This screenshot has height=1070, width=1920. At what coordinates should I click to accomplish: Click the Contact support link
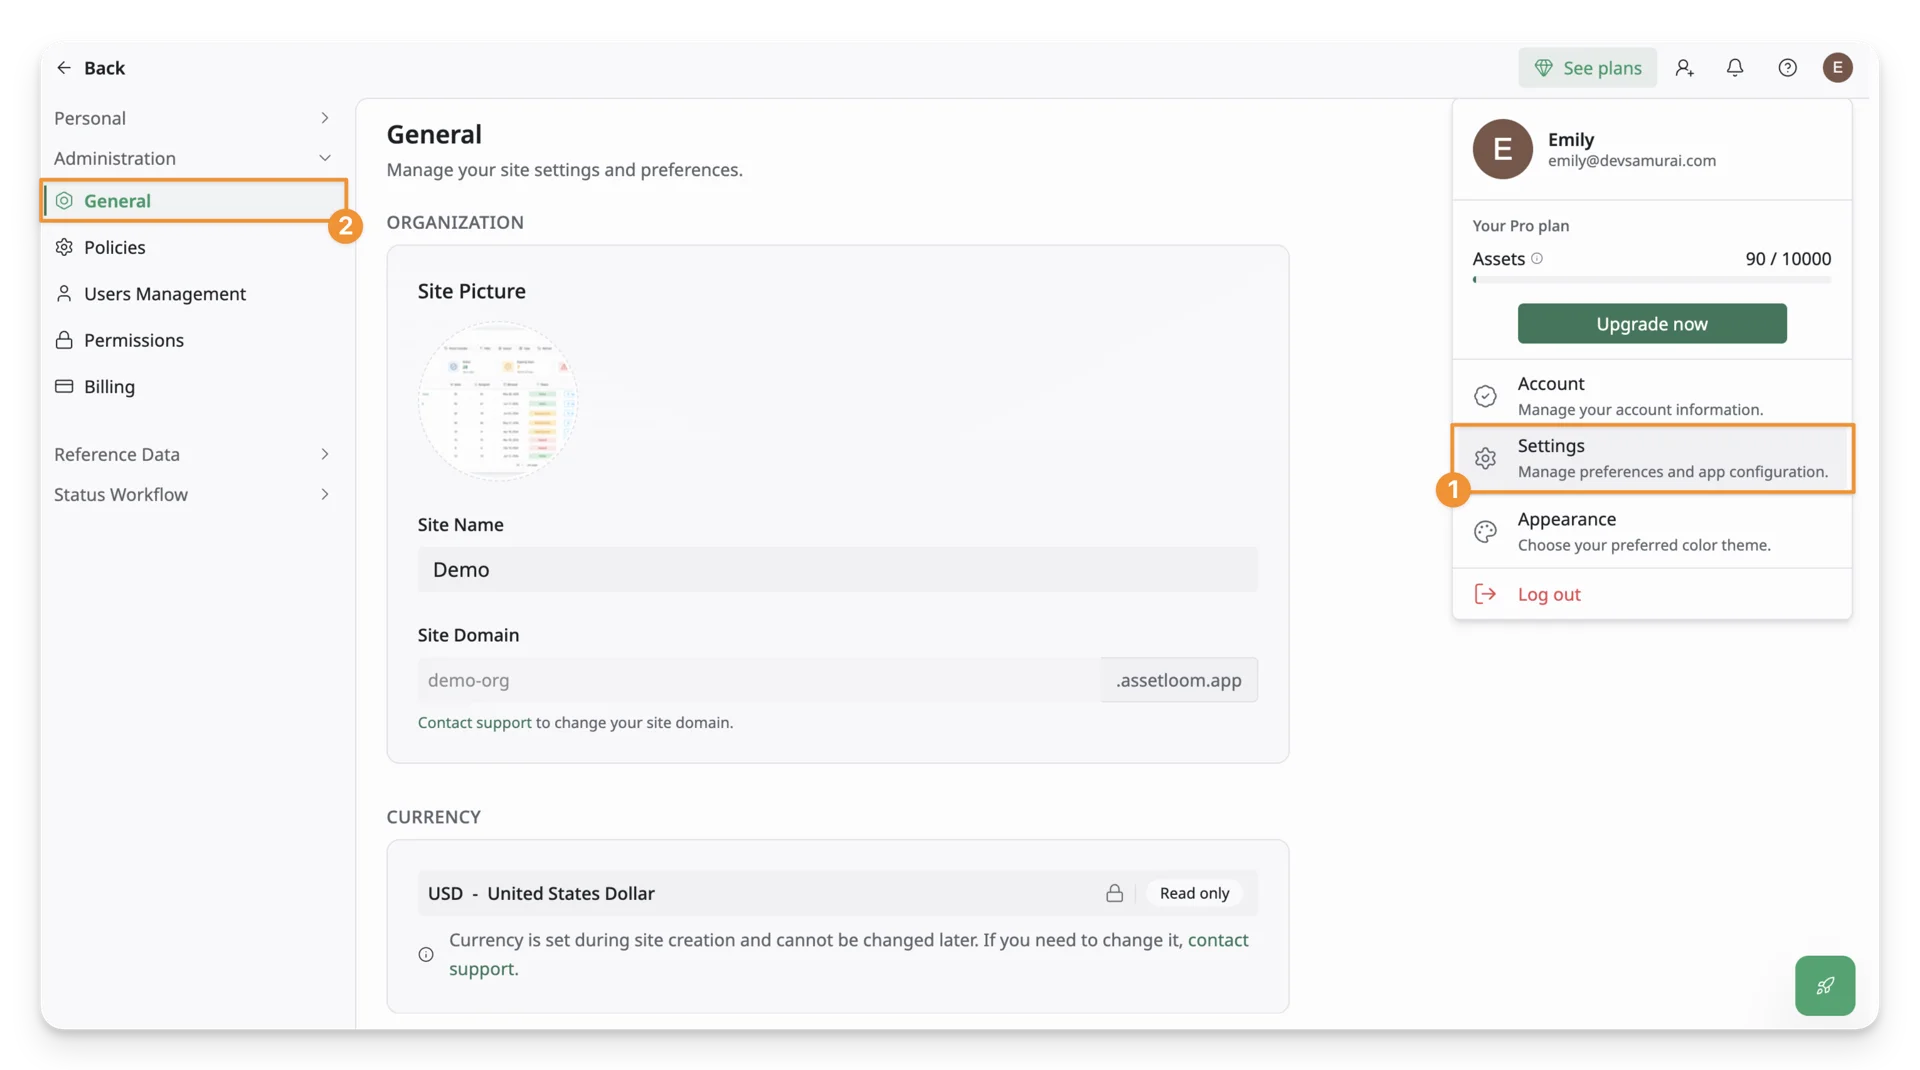point(474,723)
